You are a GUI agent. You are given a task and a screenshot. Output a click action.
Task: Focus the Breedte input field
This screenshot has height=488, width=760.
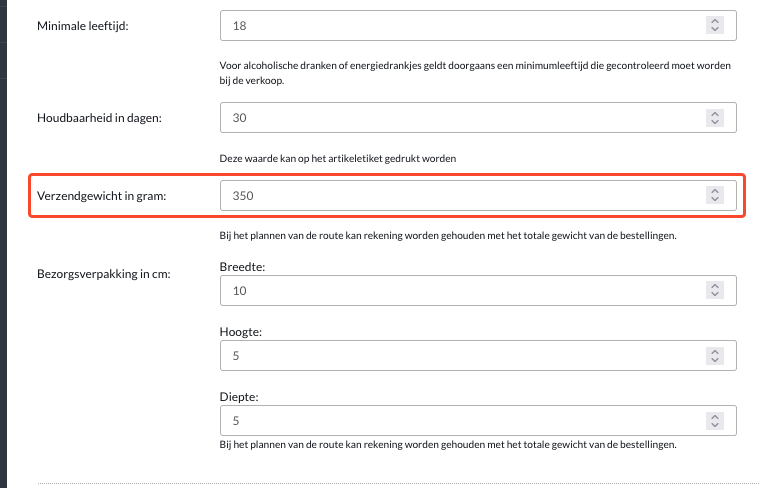coord(478,290)
